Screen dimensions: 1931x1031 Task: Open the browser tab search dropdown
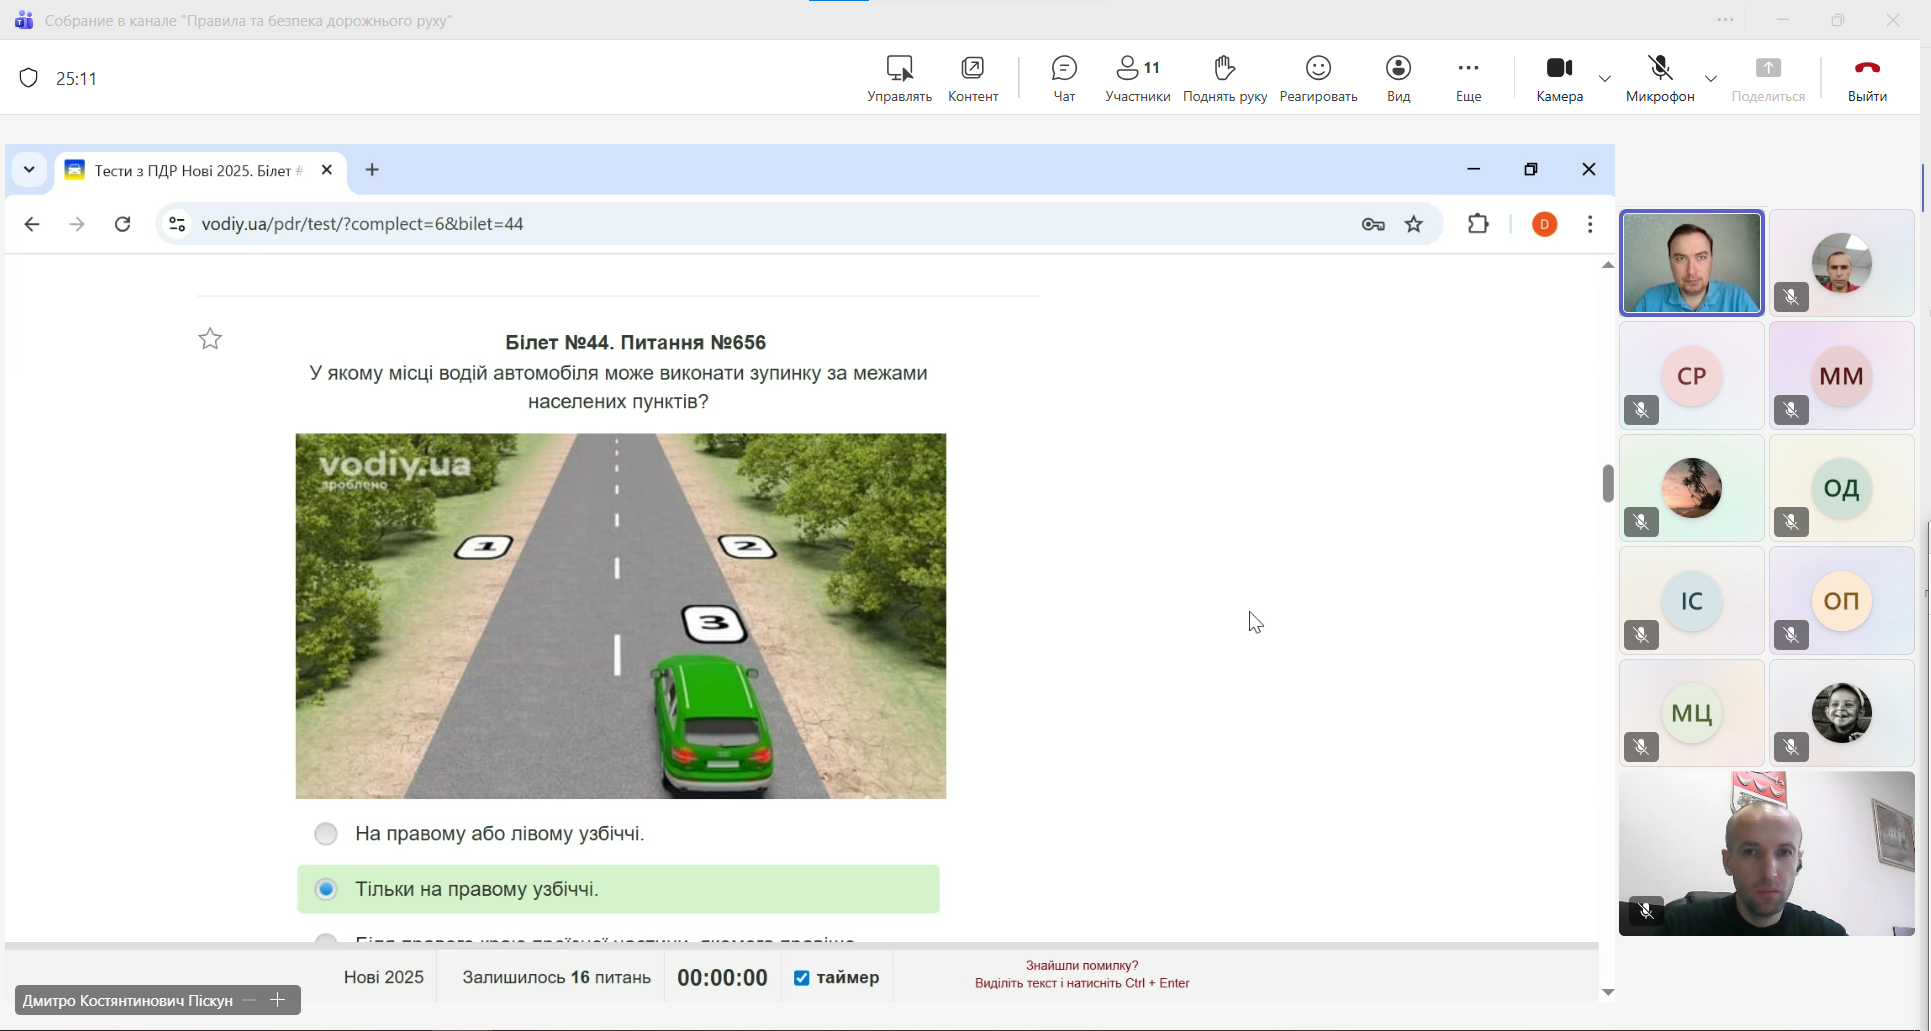click(x=29, y=170)
